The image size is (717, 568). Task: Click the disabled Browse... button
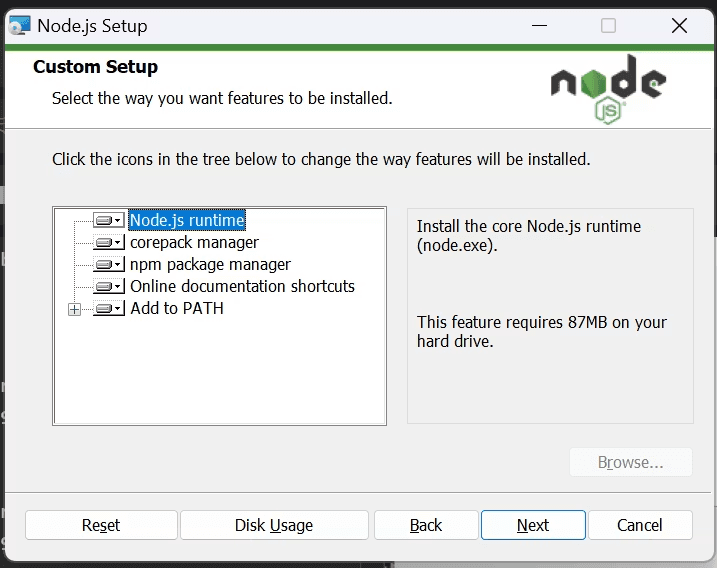631,462
